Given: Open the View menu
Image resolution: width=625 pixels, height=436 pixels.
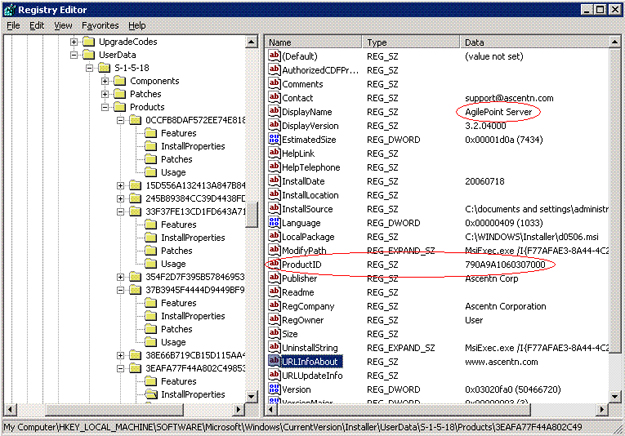Looking at the screenshot, I should [x=65, y=25].
